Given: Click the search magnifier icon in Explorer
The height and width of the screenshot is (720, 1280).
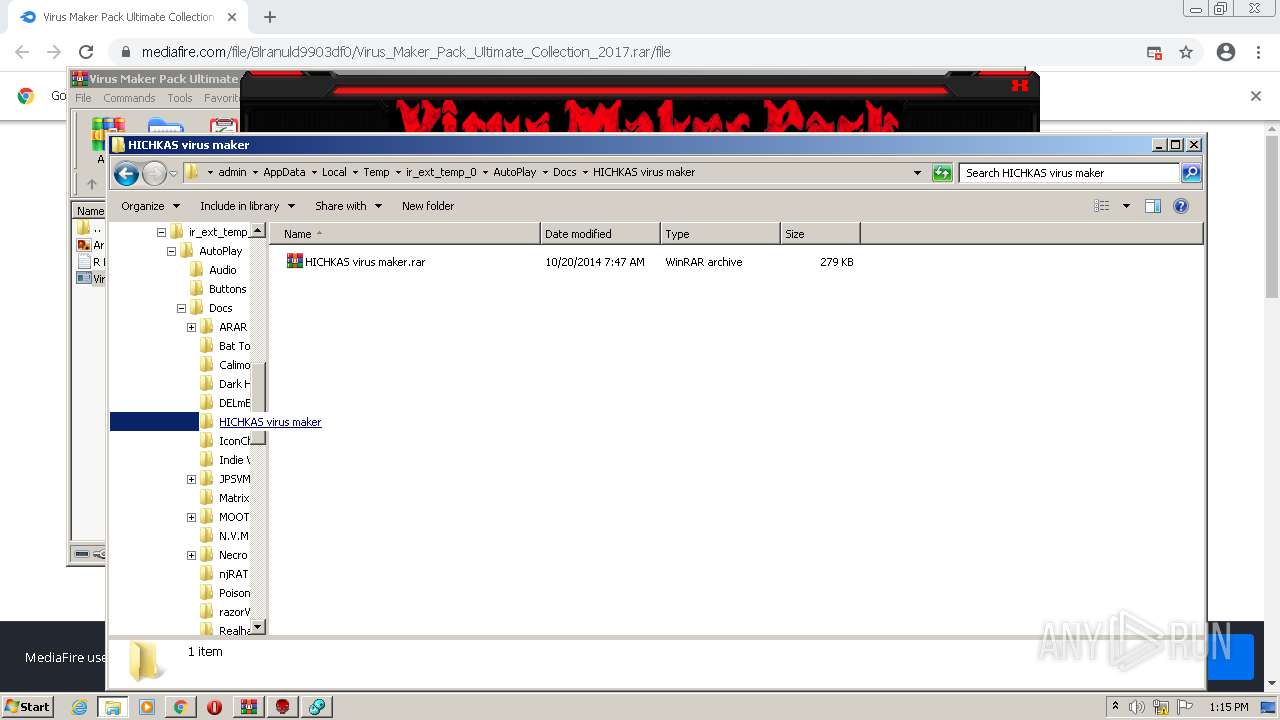Looking at the screenshot, I should point(1190,173).
